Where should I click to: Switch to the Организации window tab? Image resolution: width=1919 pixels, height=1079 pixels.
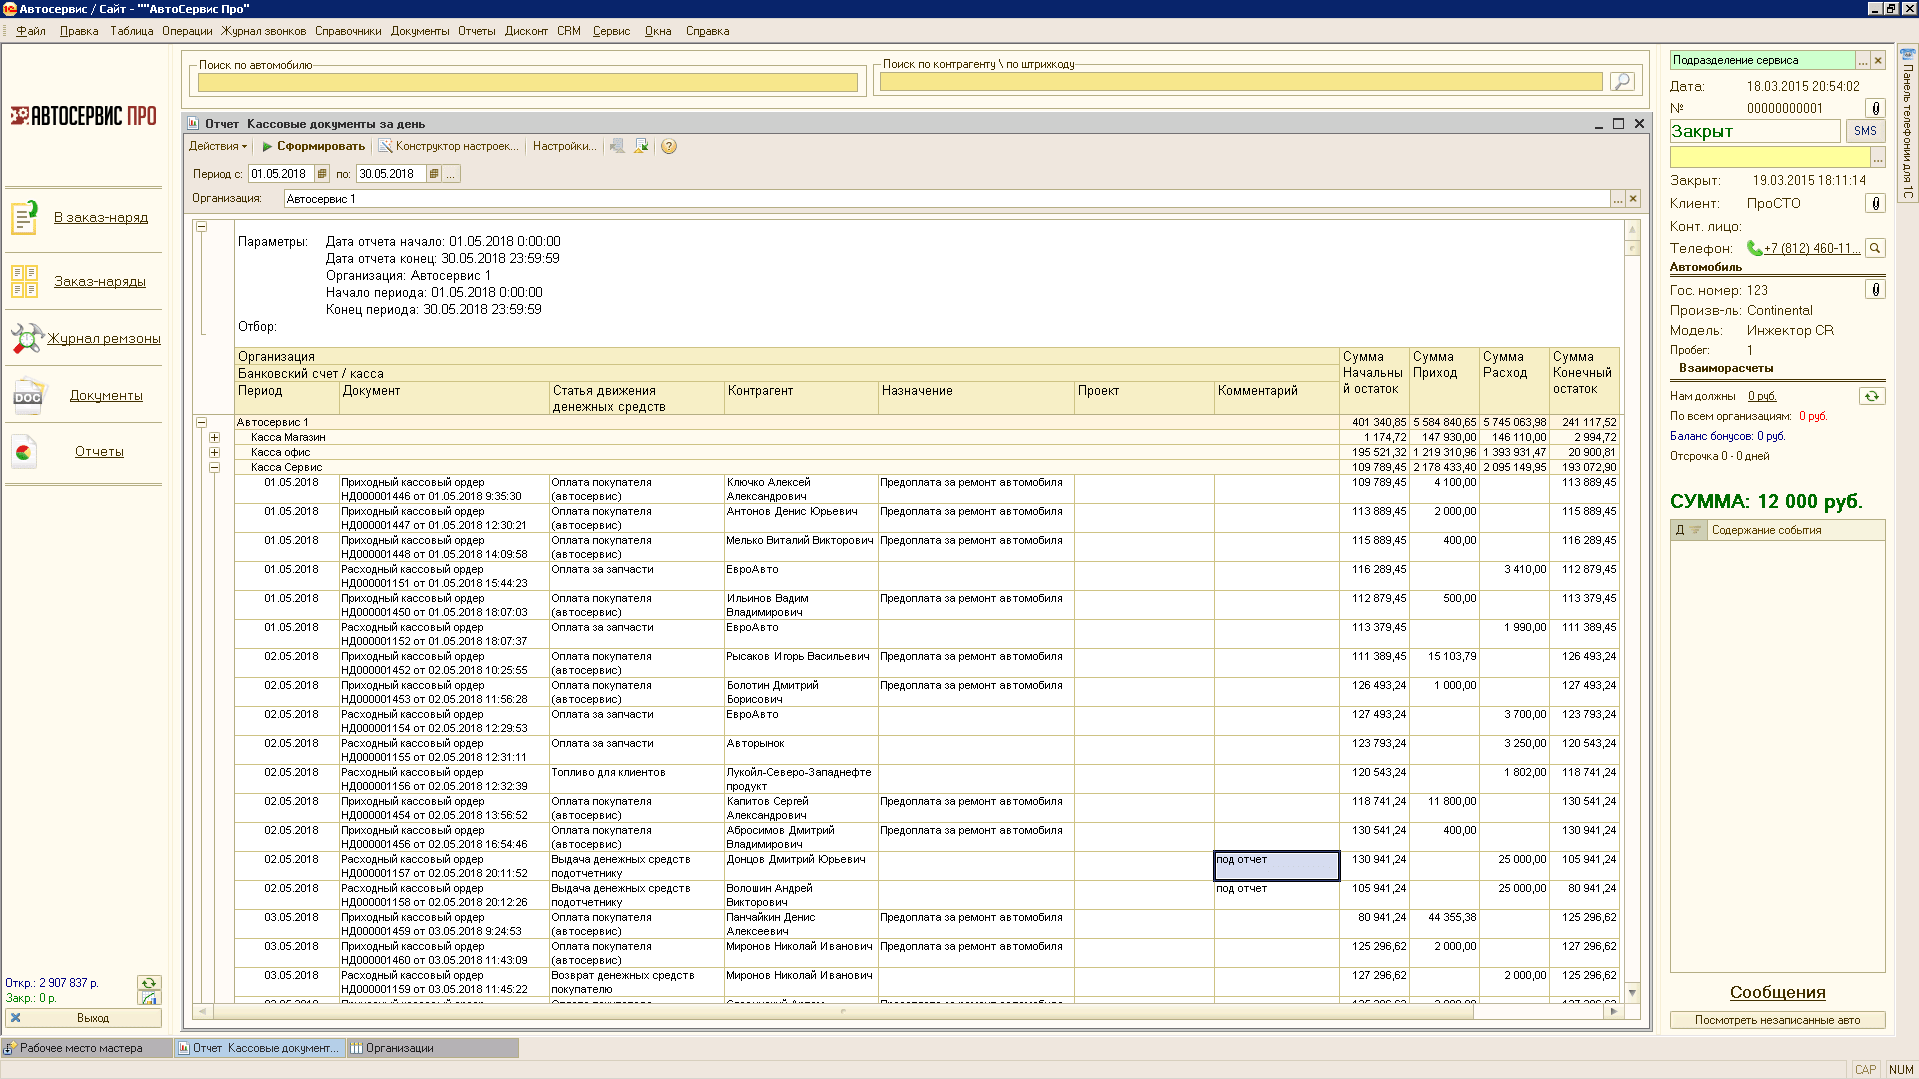(399, 1048)
